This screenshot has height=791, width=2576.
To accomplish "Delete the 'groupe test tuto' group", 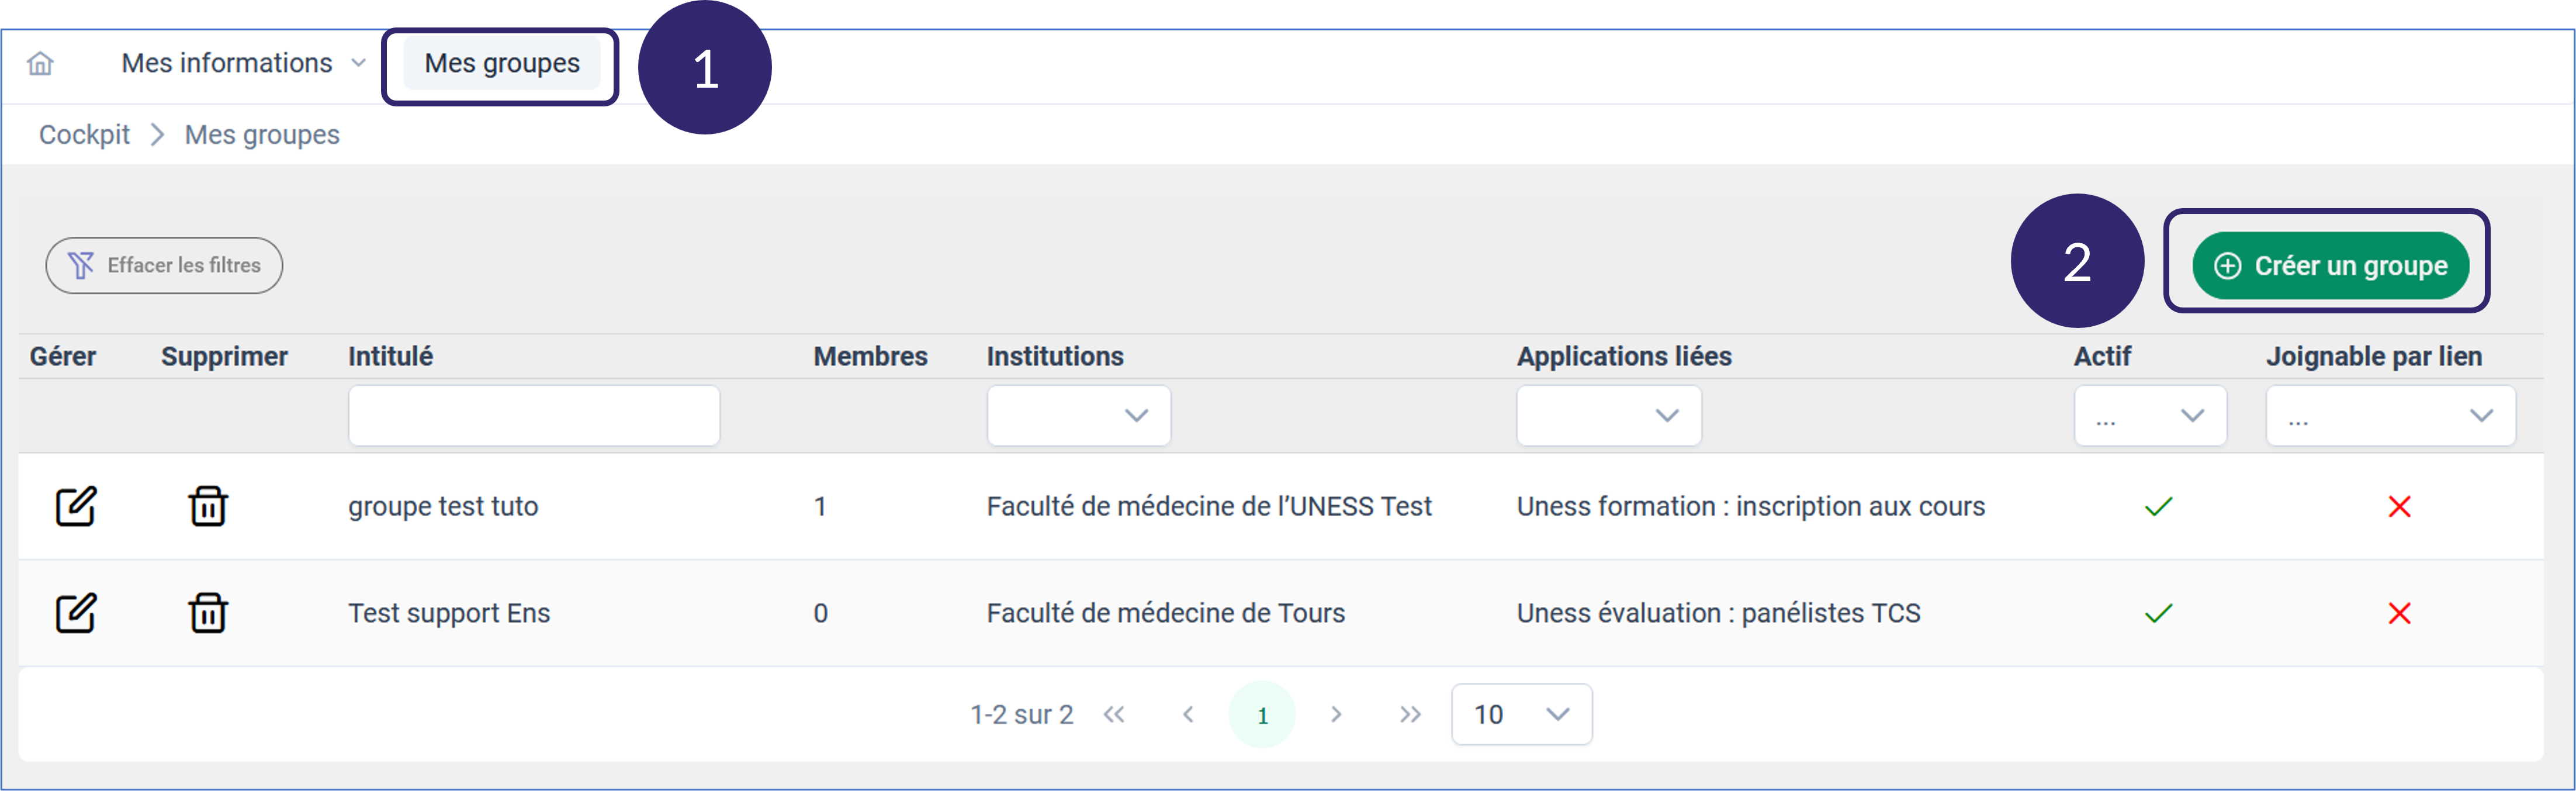I will (x=208, y=506).
